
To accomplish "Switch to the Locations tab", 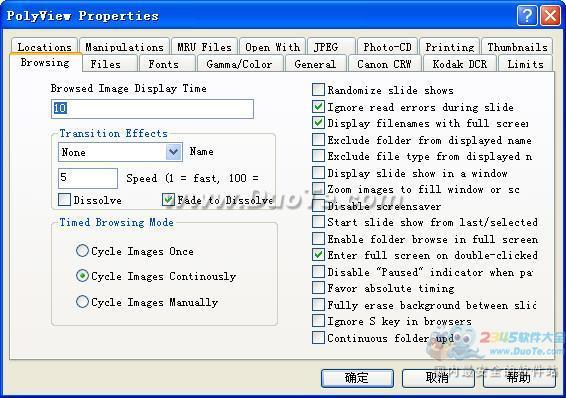I will [44, 47].
